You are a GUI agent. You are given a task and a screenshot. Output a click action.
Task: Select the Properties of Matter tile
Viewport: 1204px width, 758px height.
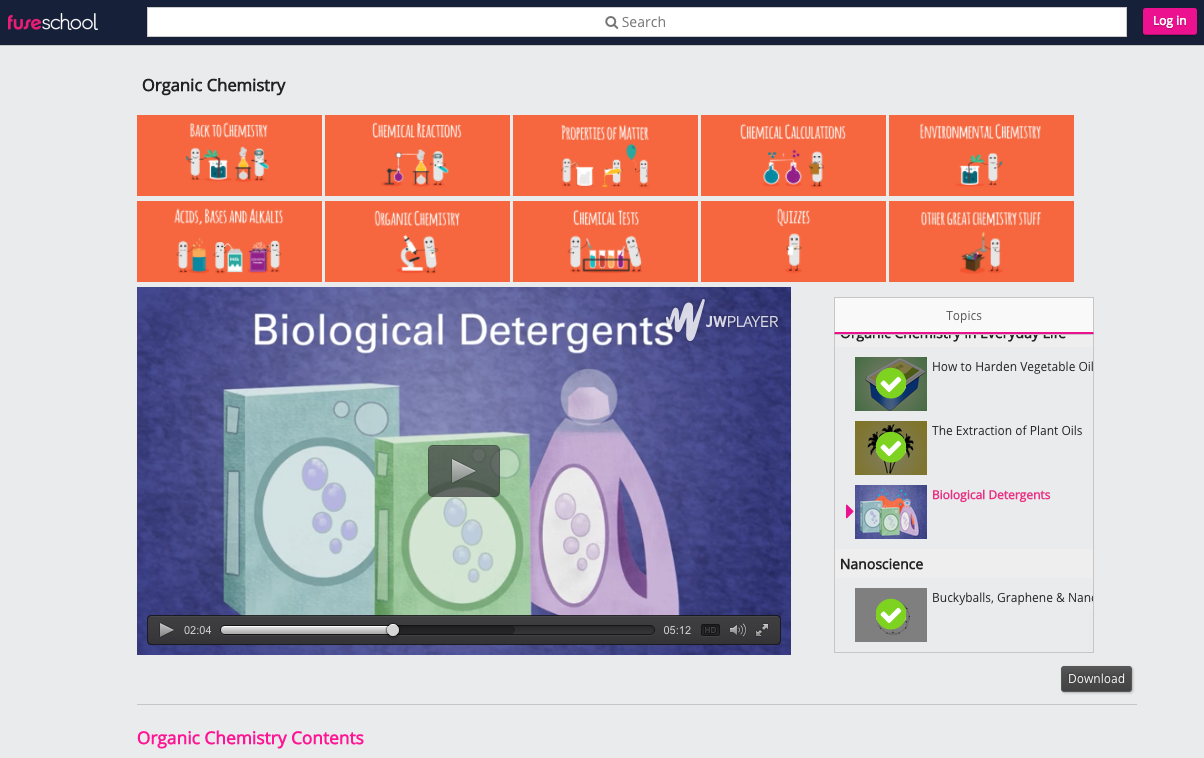605,155
